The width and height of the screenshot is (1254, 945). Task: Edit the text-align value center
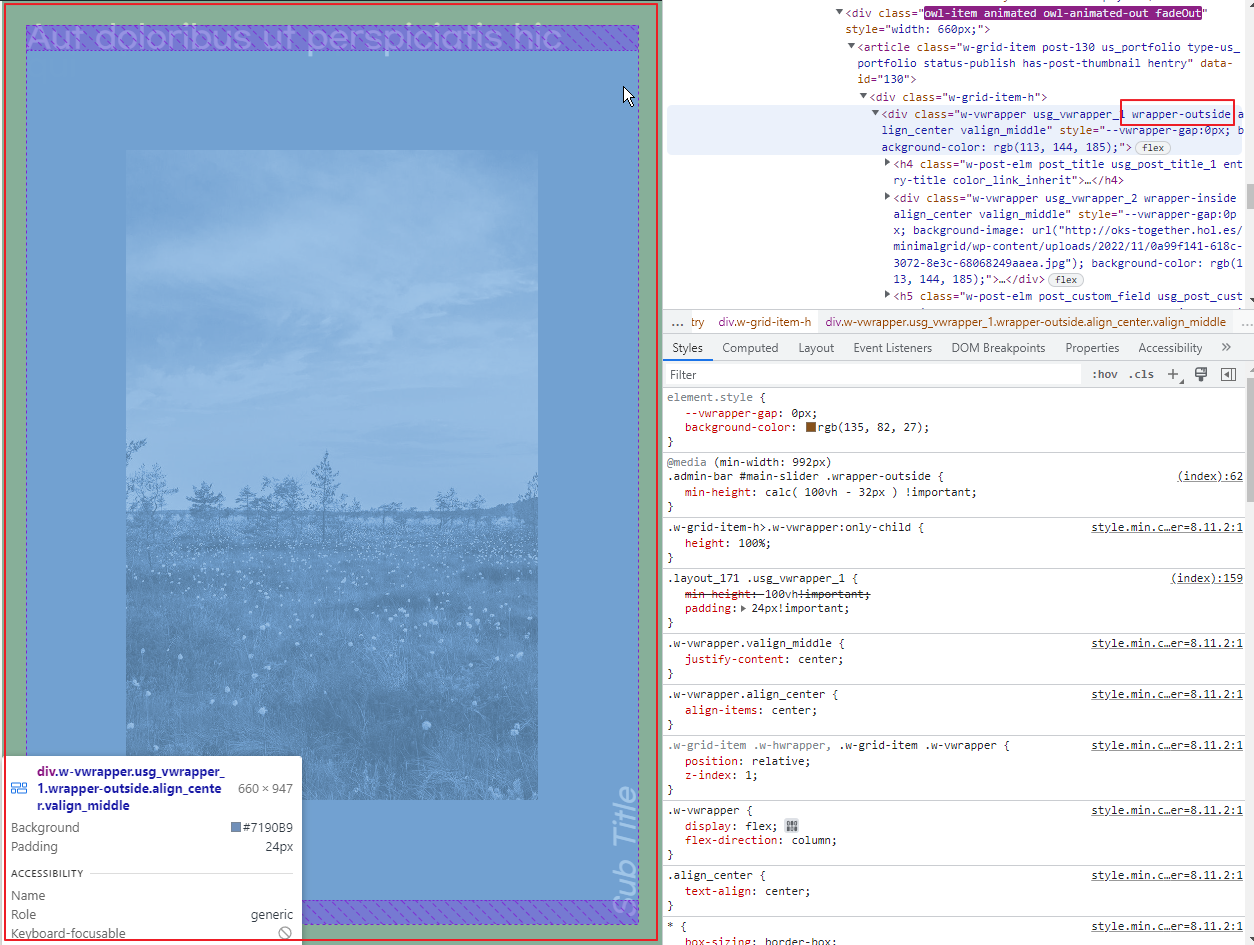[x=786, y=891]
